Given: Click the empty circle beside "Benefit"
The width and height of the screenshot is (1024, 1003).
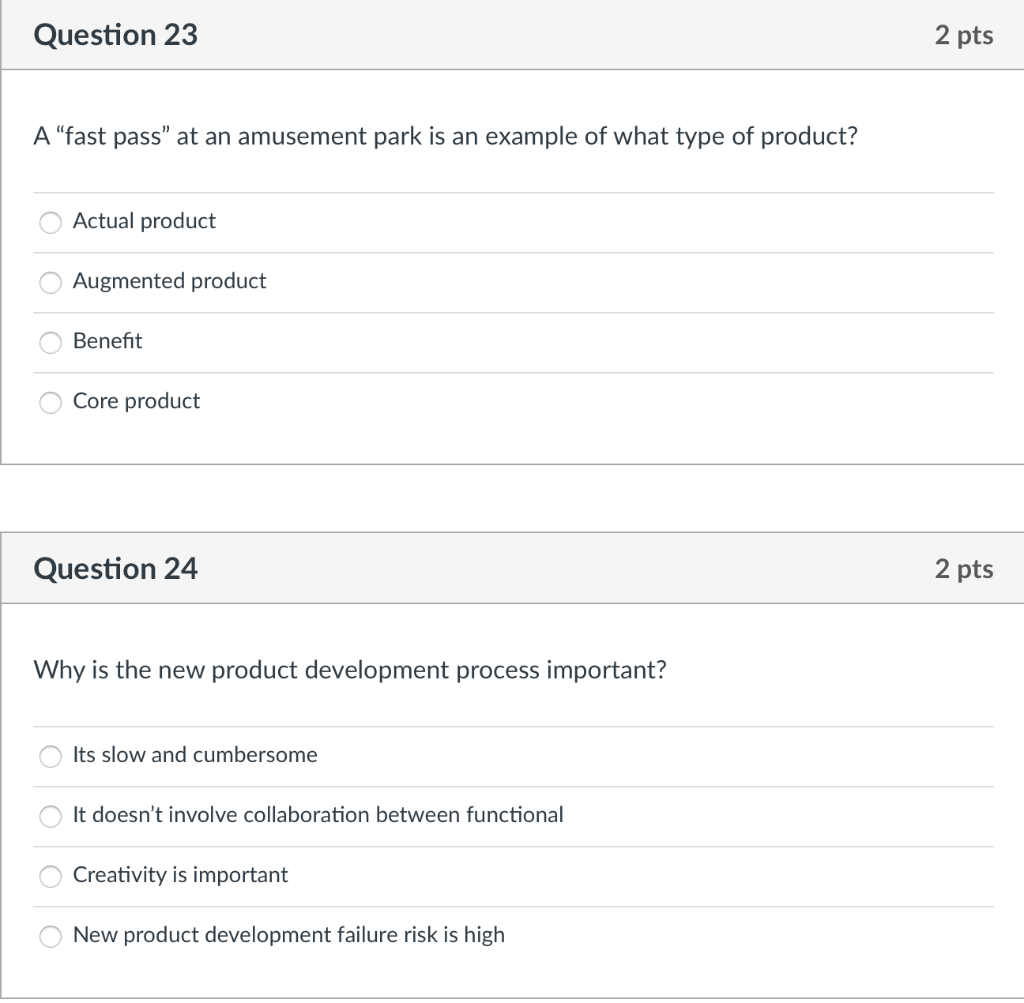Looking at the screenshot, I should click(50, 342).
